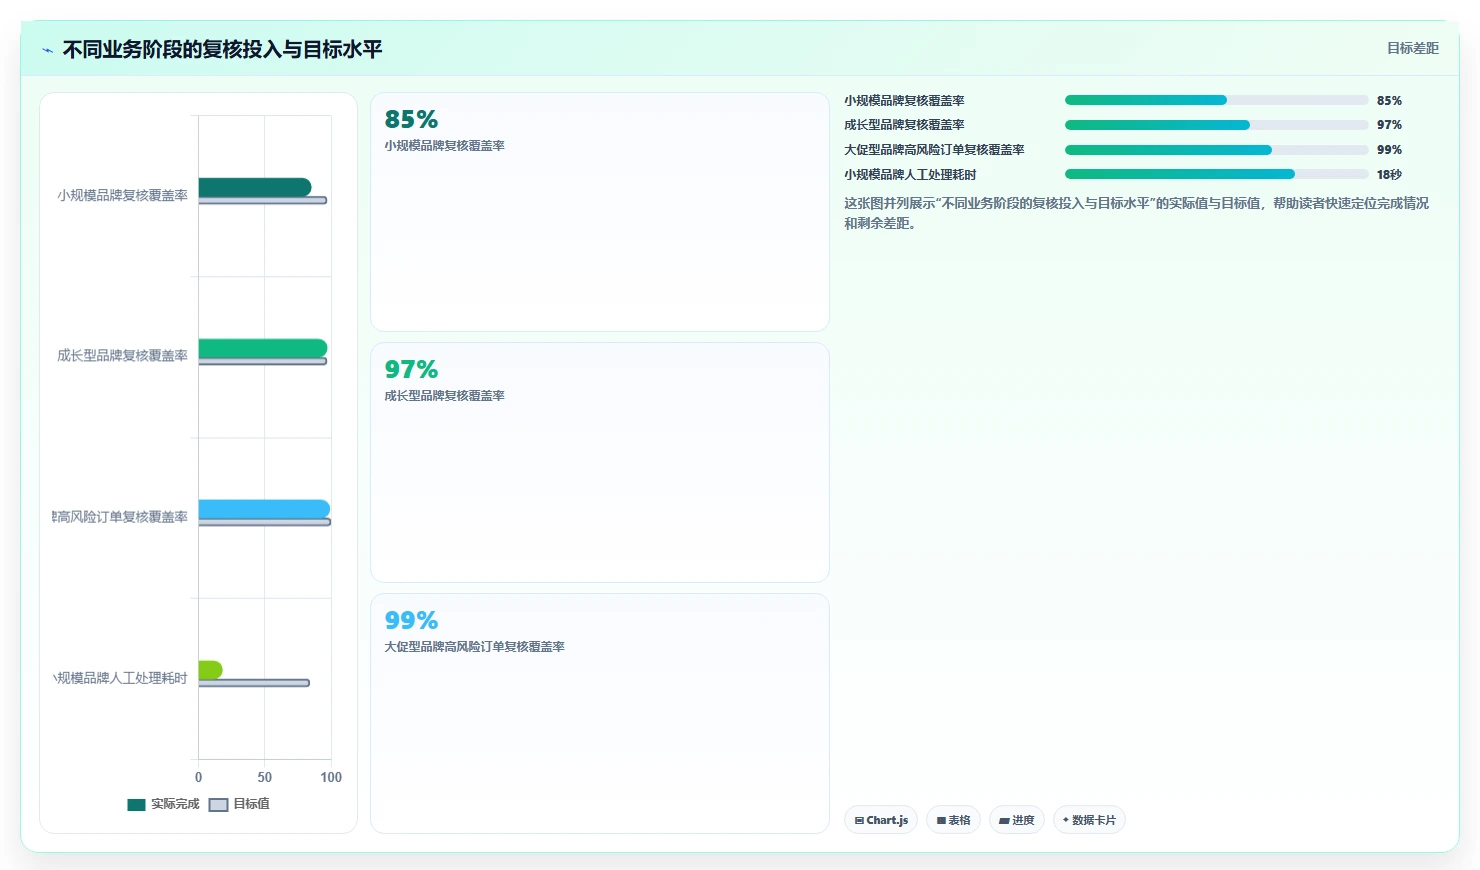Click the blue header icon beside the title
The image size is (1480, 870).
pyautogui.click(x=47, y=50)
